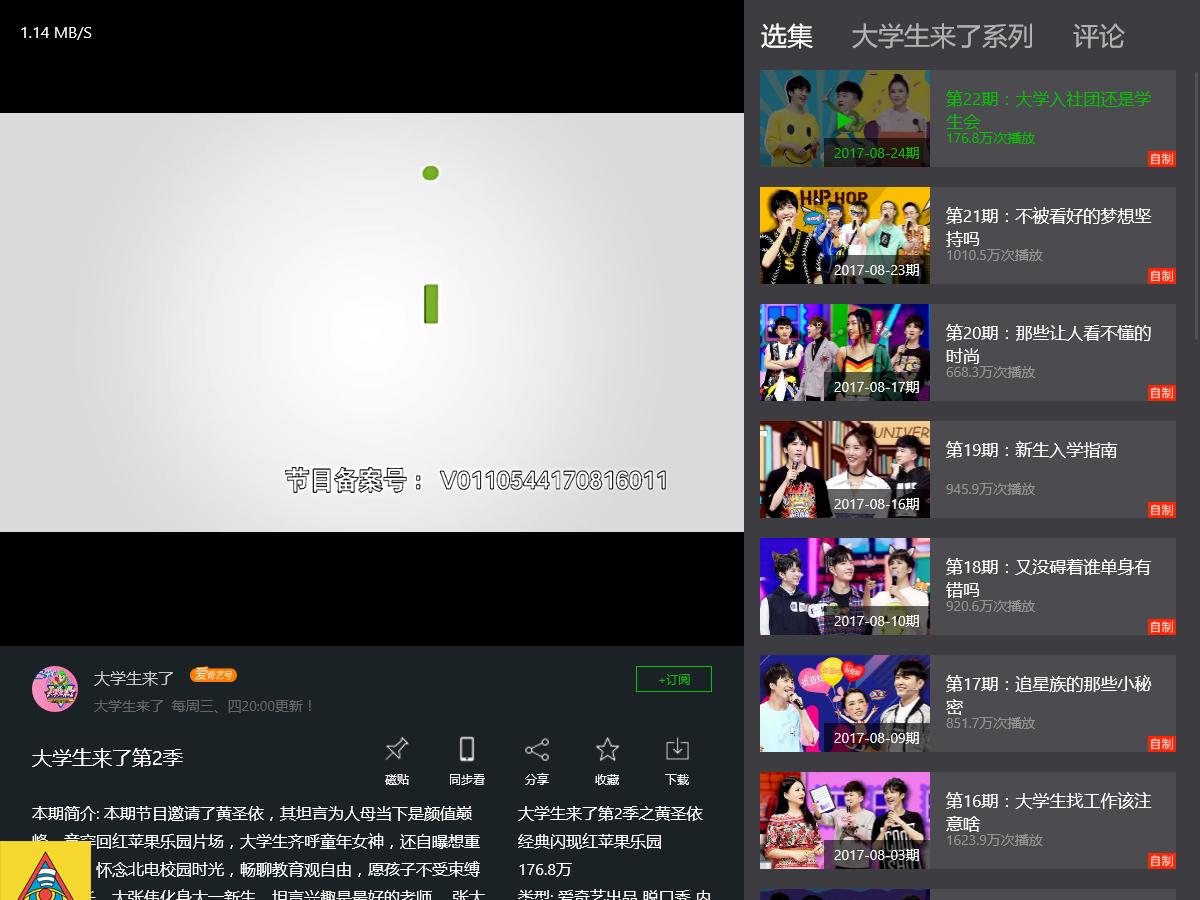Switch to the 评论 (comments) tab

pyautogui.click(x=1100, y=37)
